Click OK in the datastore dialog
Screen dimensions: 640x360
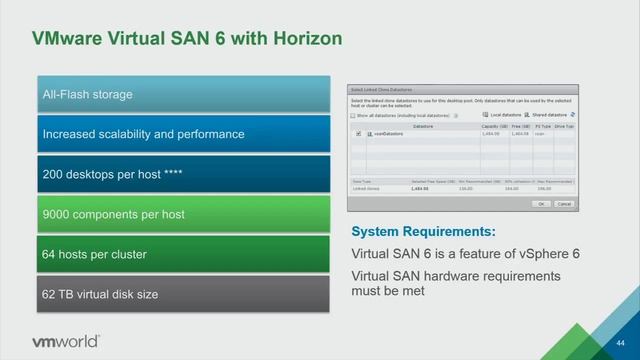[x=541, y=204]
